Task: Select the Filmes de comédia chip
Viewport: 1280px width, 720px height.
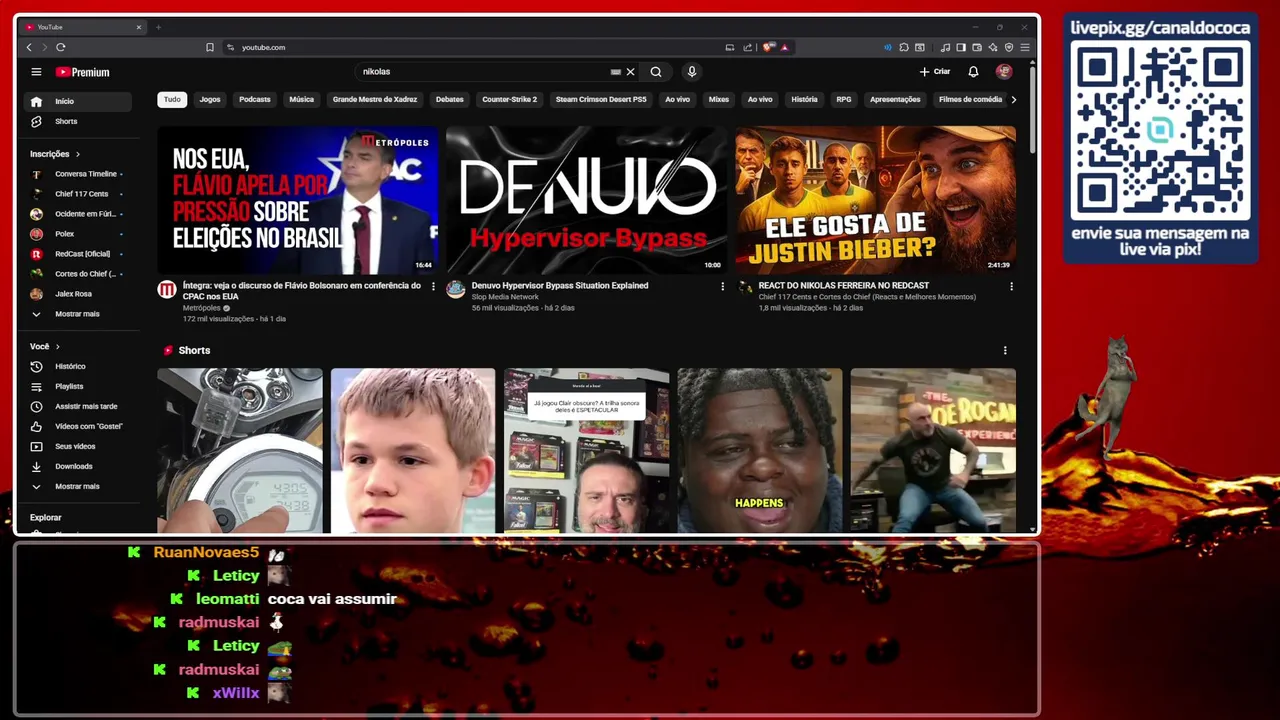Action: [x=970, y=99]
